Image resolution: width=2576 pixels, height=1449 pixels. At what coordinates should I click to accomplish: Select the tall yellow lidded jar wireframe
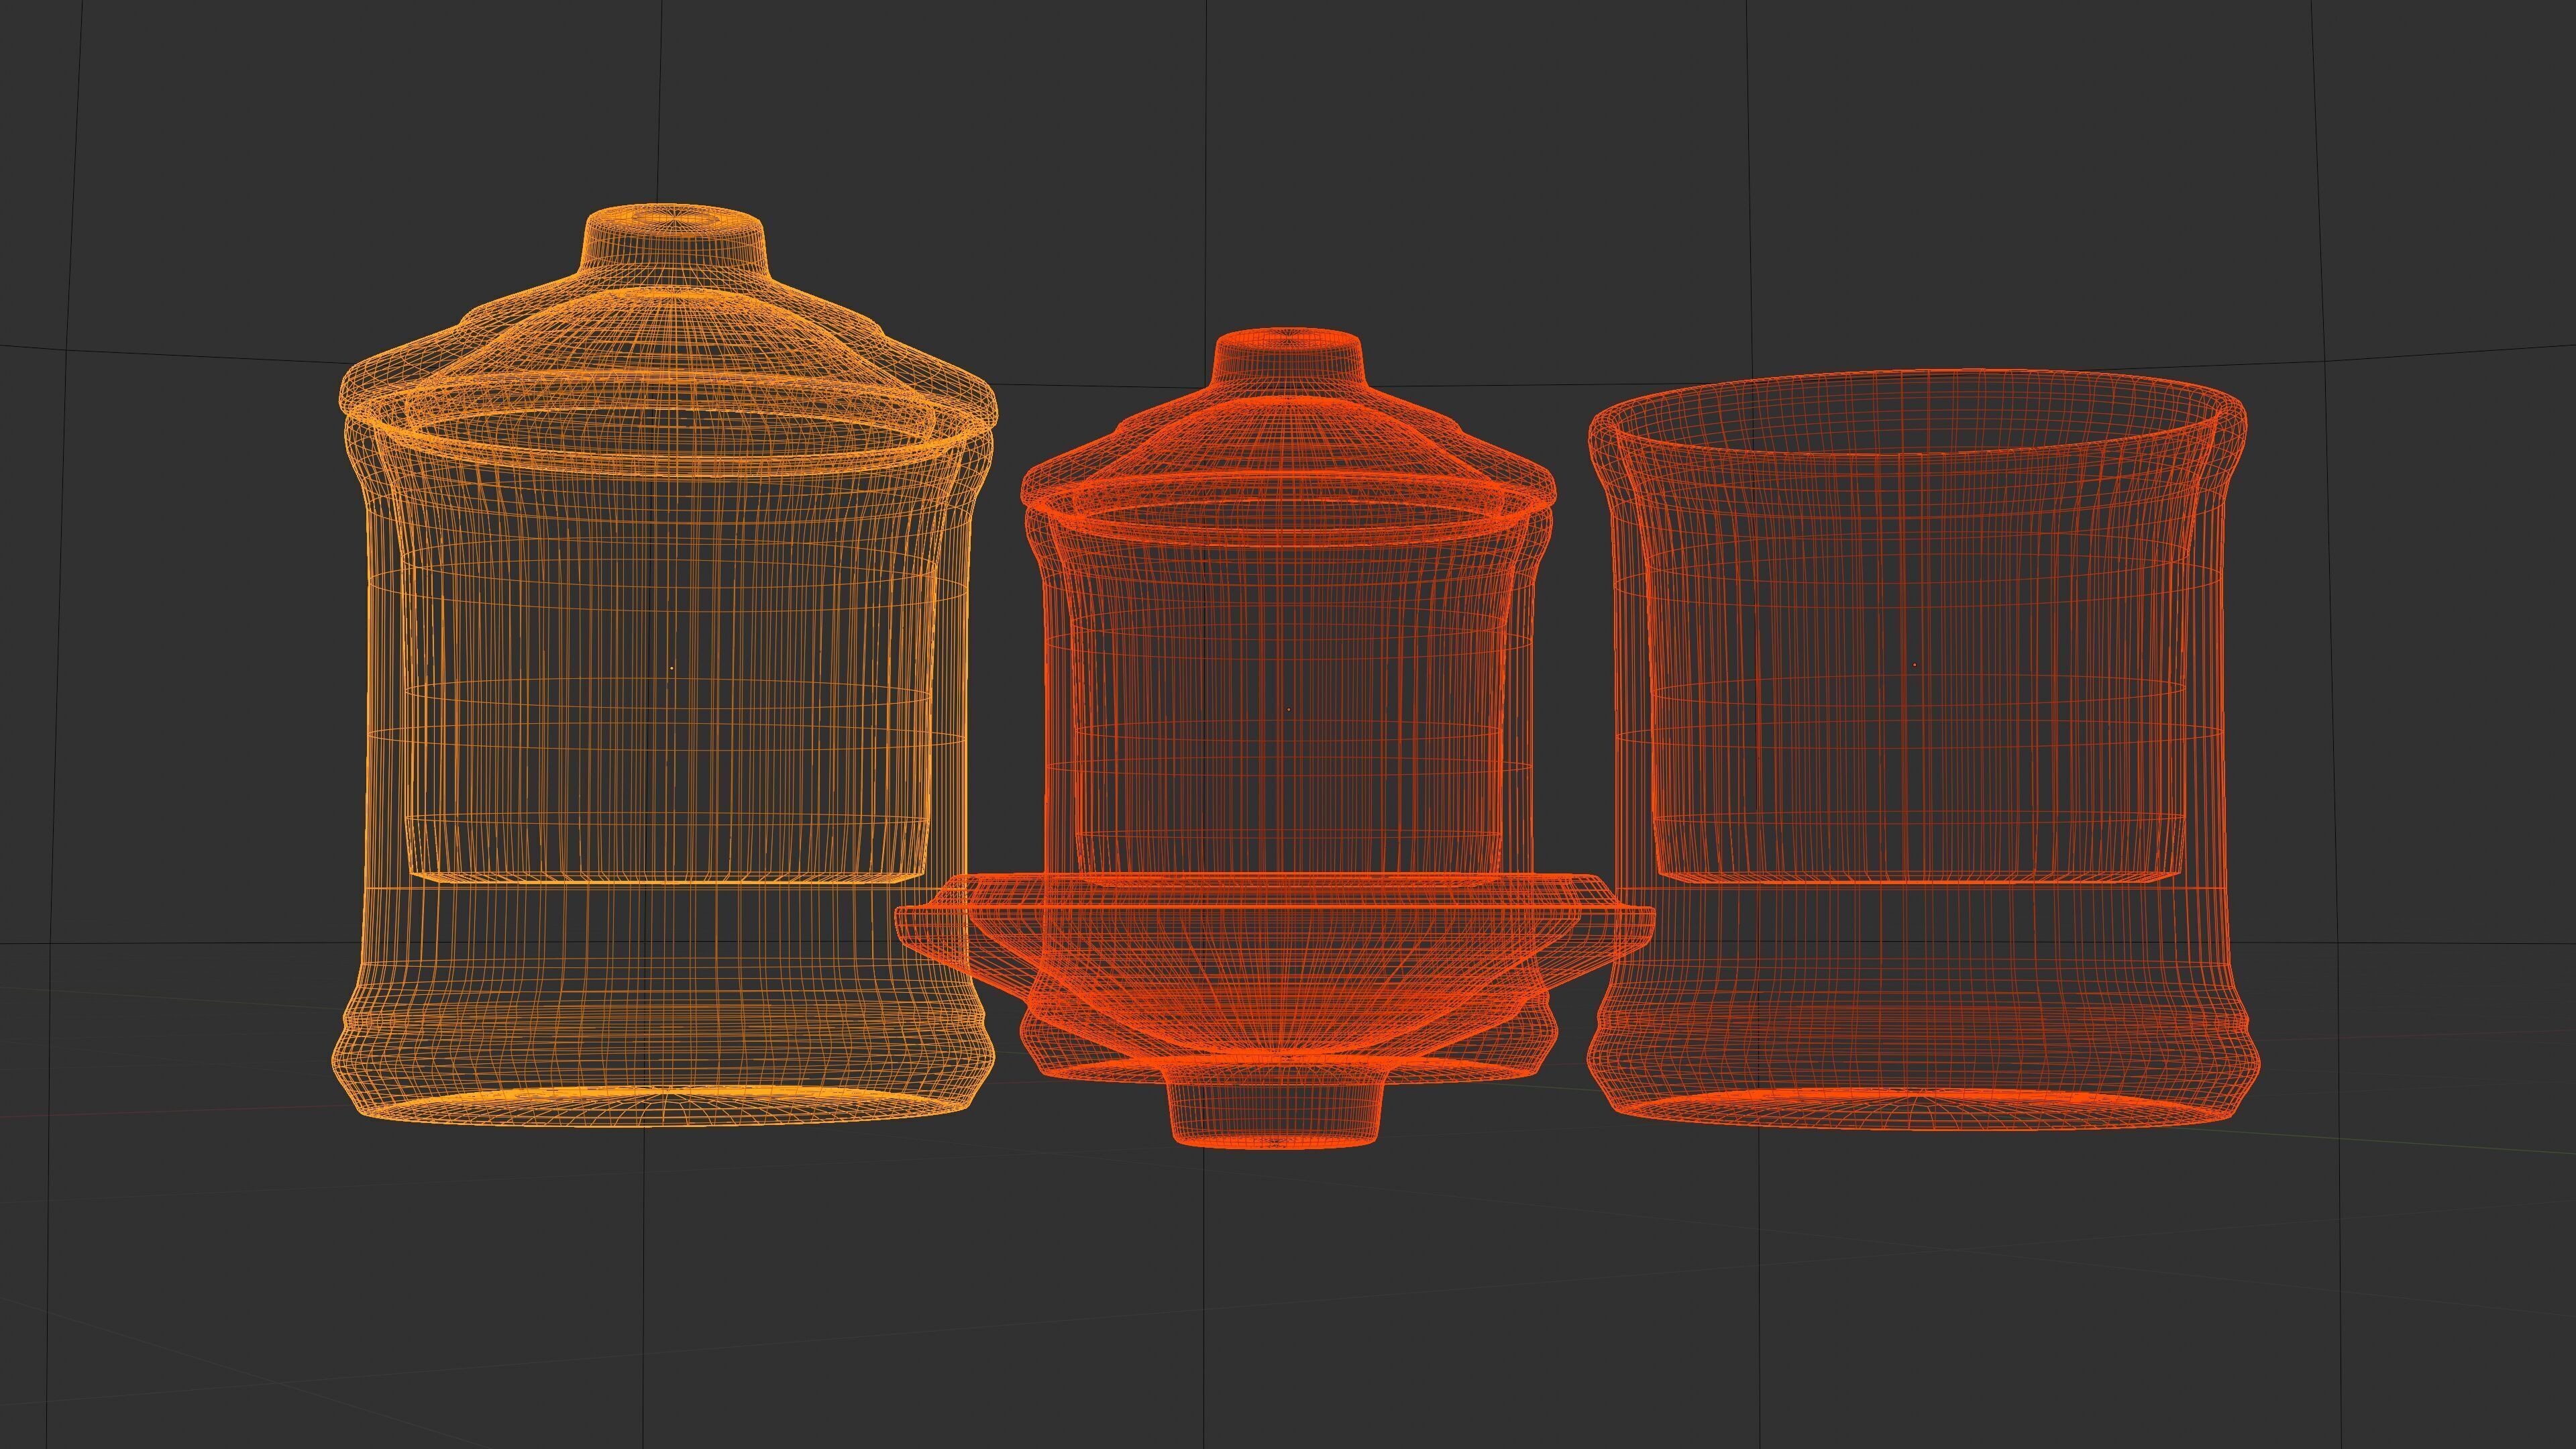click(665, 665)
